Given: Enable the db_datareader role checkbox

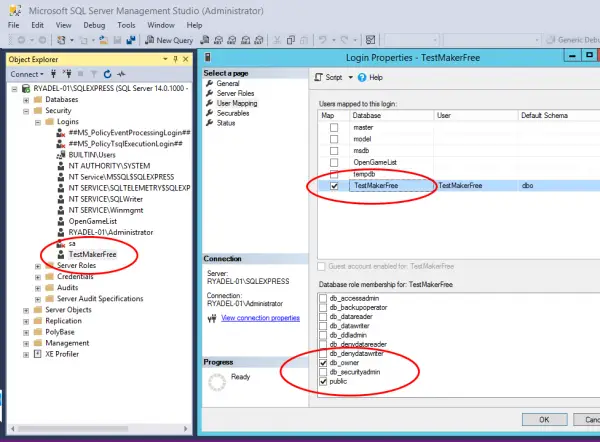Looking at the screenshot, I should click(x=322, y=314).
